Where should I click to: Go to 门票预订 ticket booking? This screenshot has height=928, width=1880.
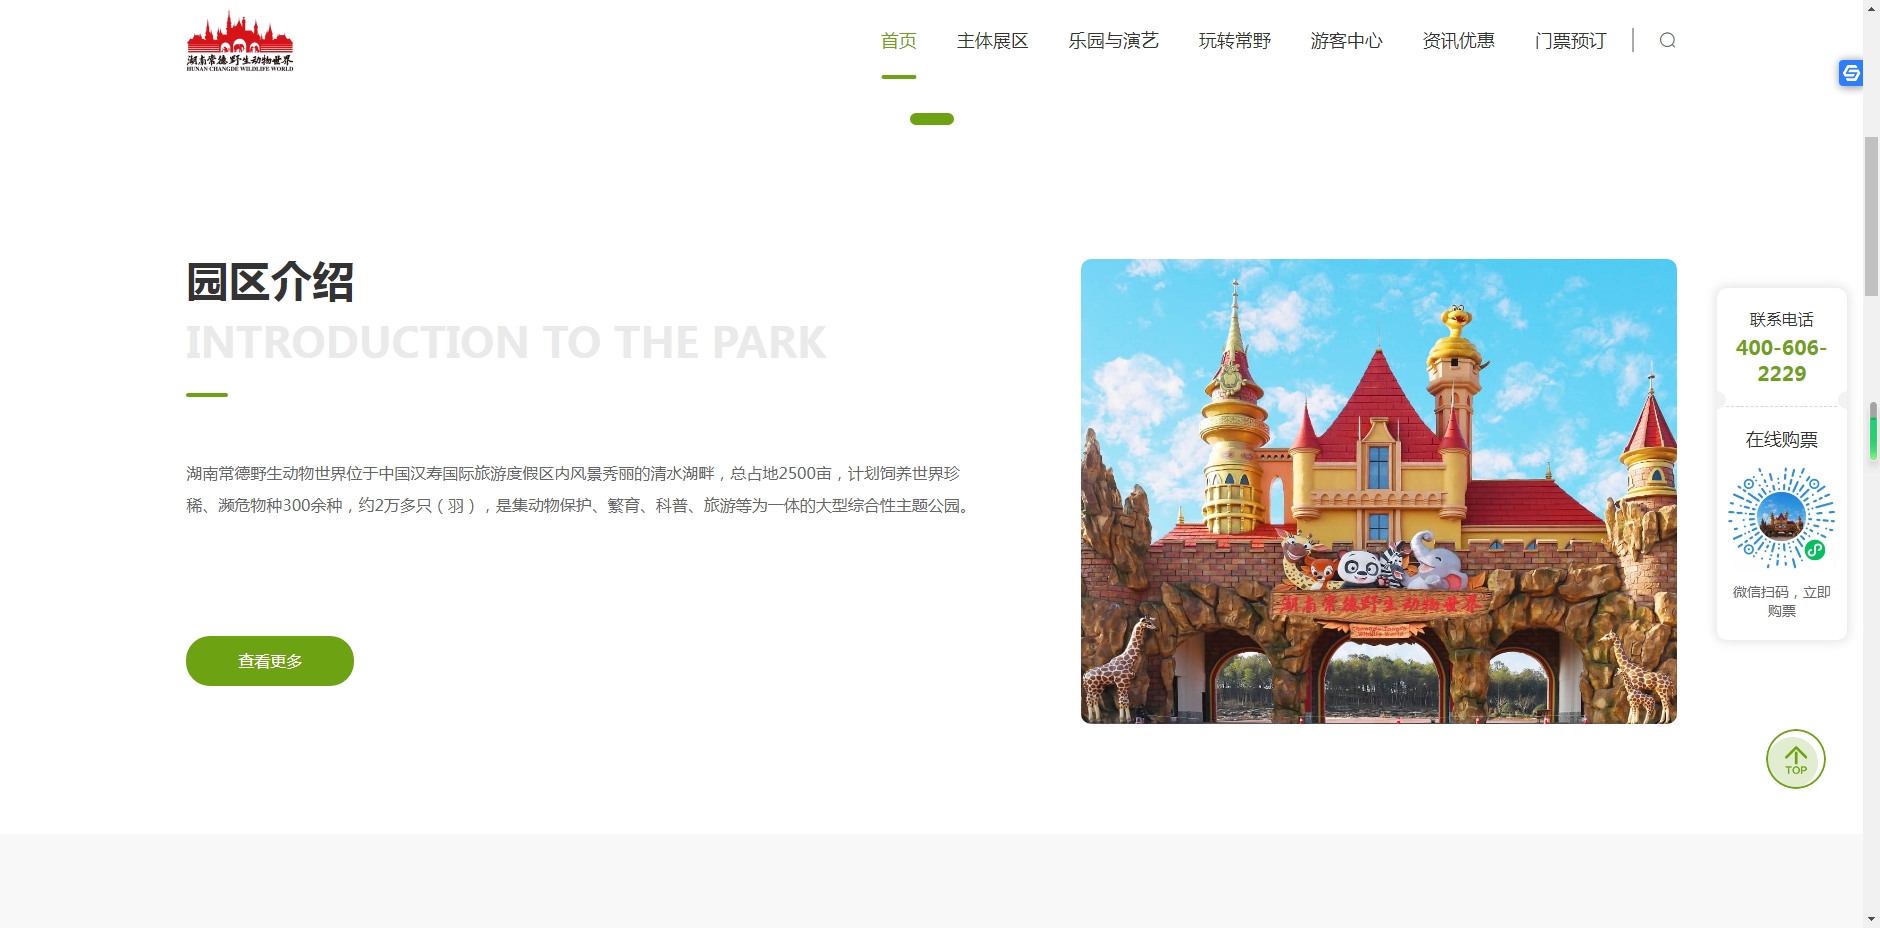pos(1570,41)
